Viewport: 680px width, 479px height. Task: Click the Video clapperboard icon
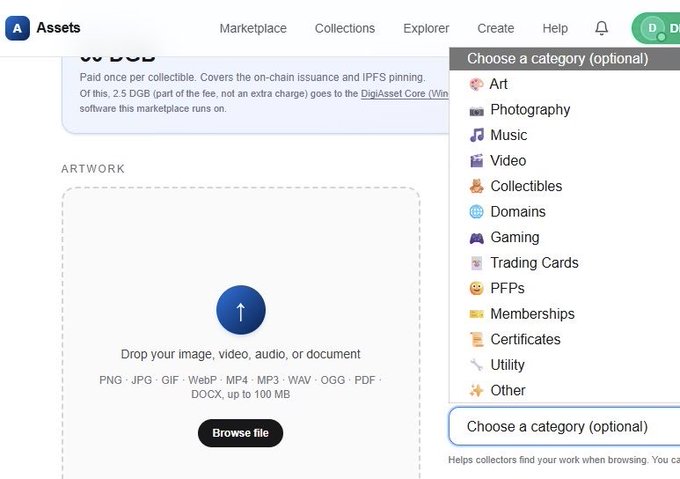[x=476, y=161]
